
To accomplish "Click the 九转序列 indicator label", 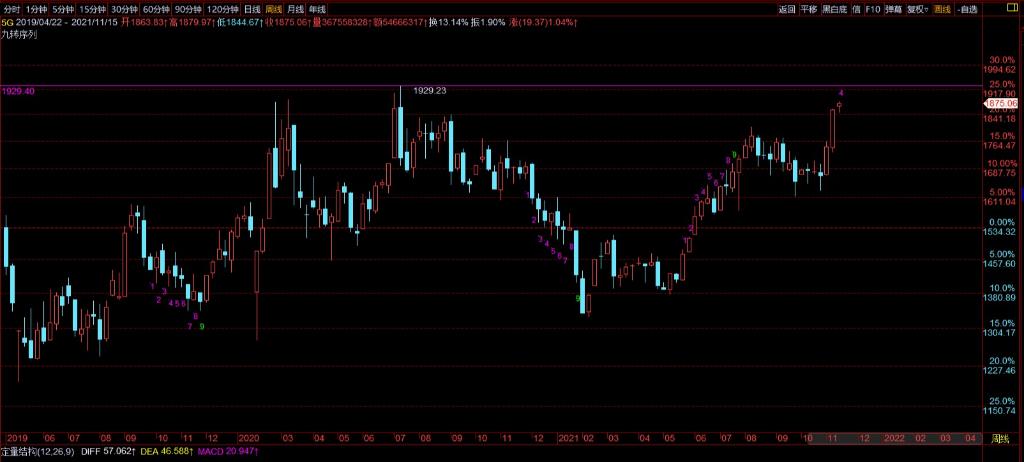I will [20, 33].
